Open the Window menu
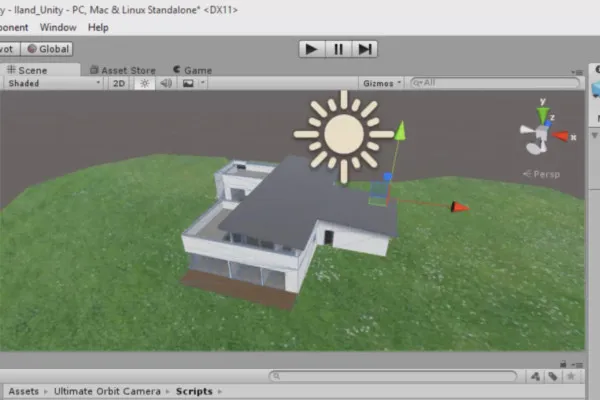This screenshot has width=600, height=400. point(58,28)
